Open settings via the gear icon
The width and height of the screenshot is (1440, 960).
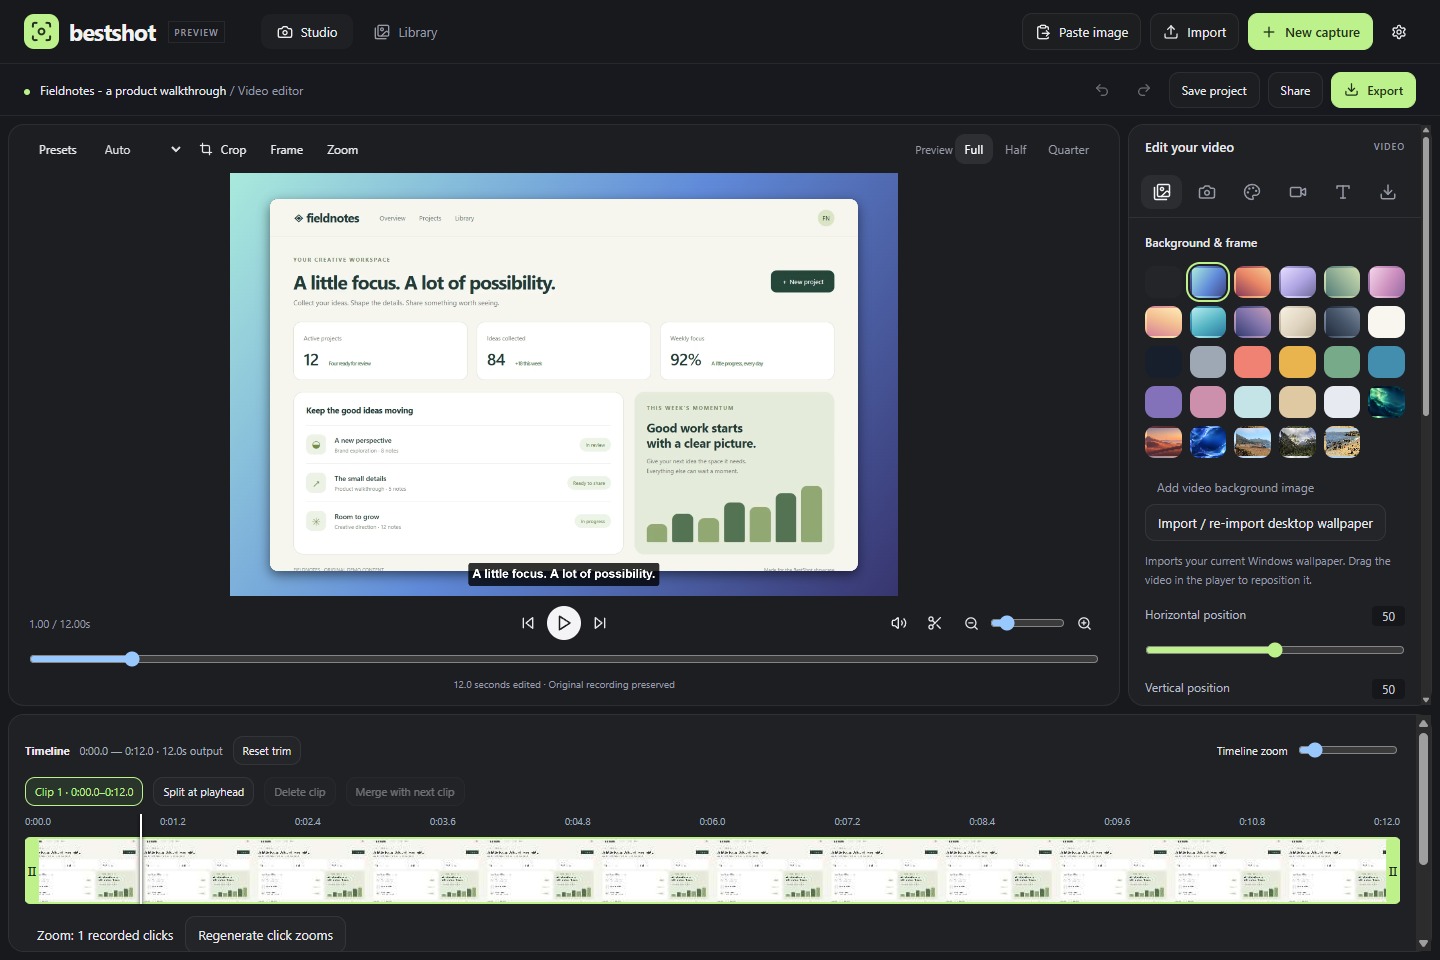[1399, 32]
